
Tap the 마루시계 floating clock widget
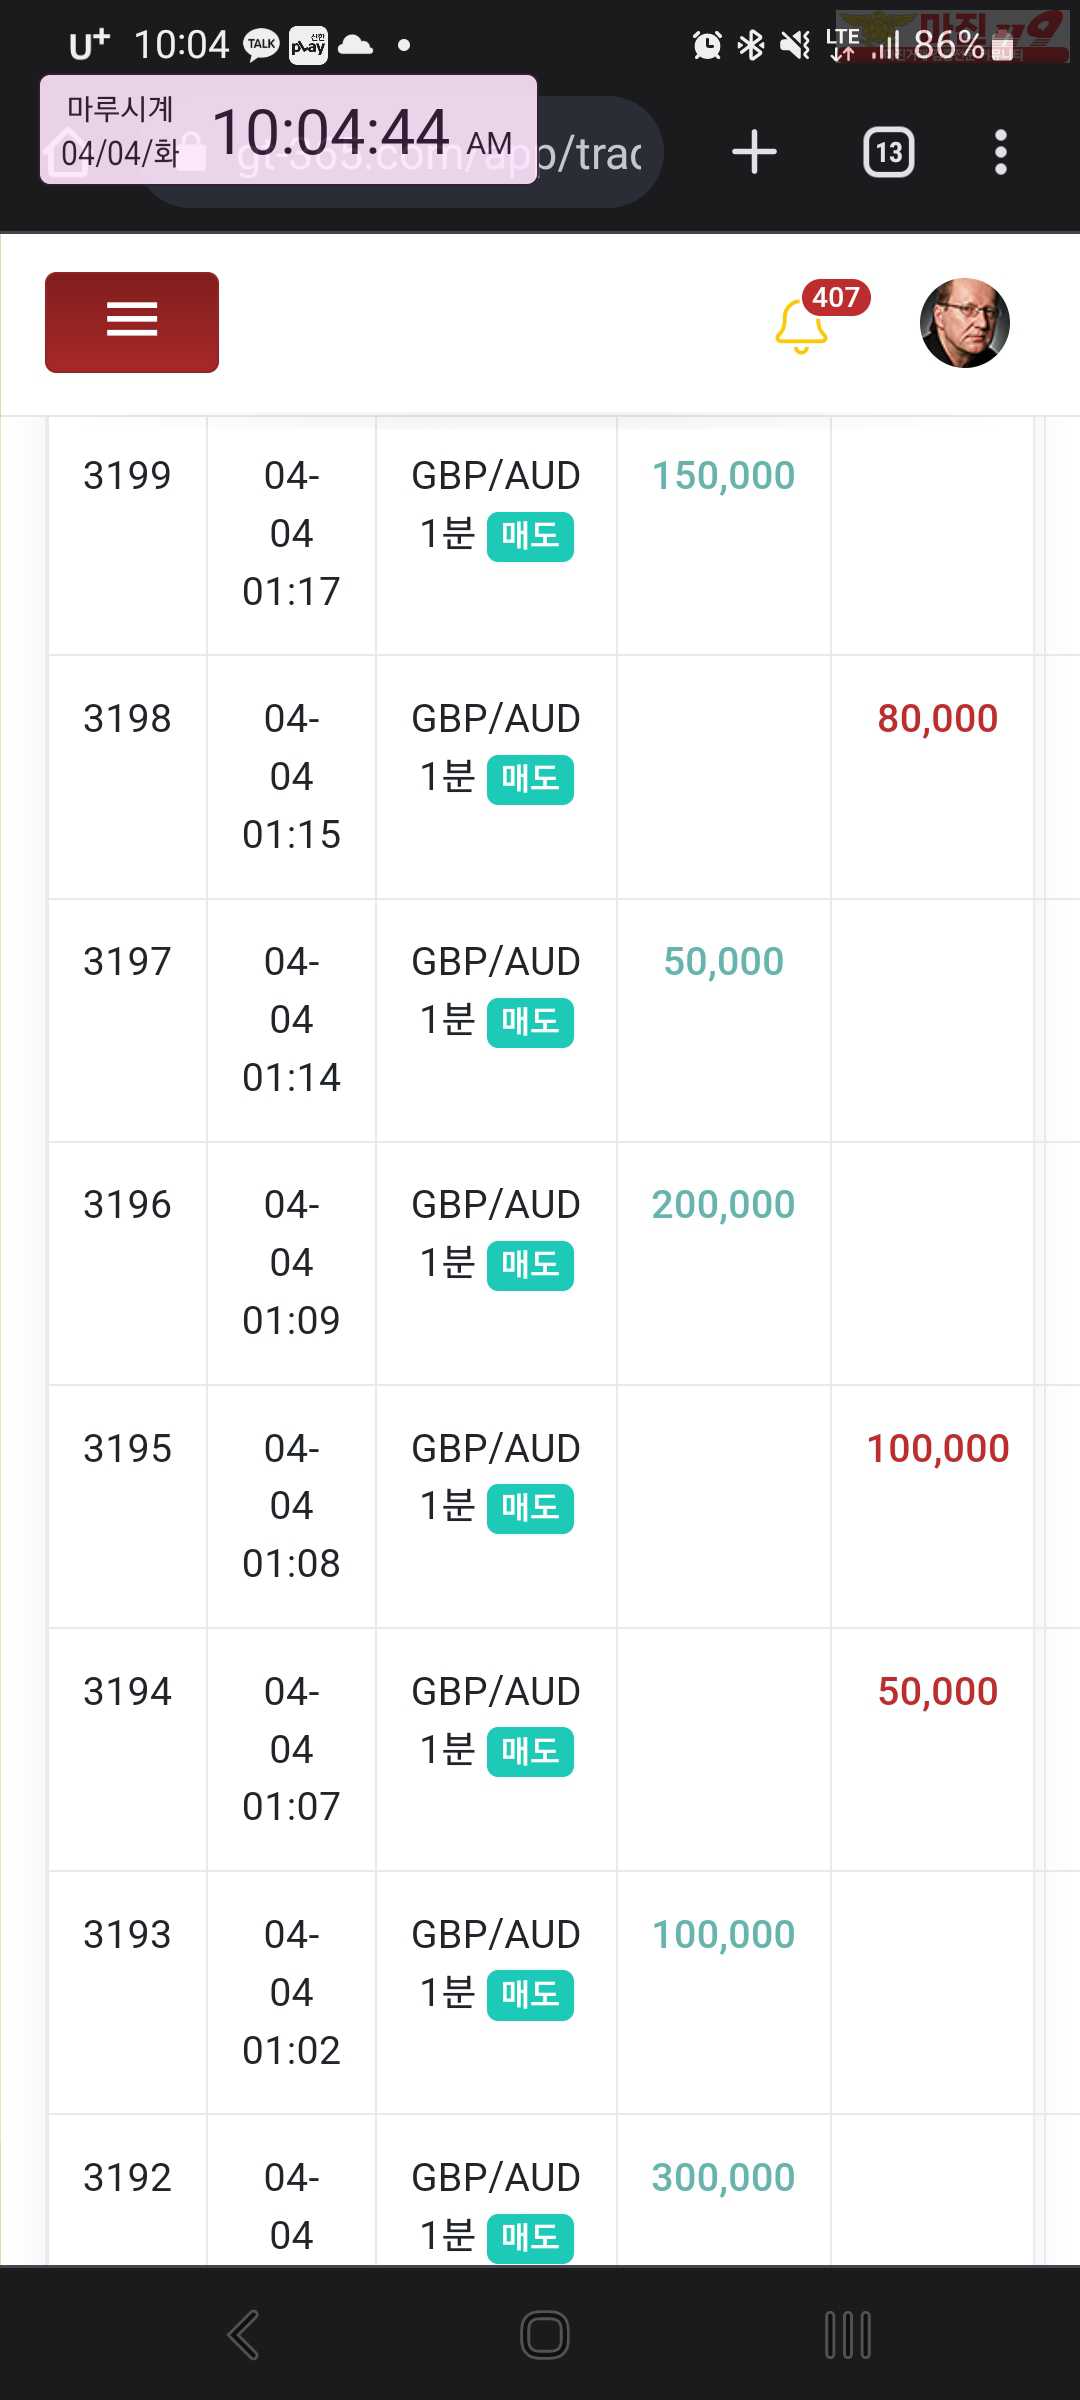point(289,130)
